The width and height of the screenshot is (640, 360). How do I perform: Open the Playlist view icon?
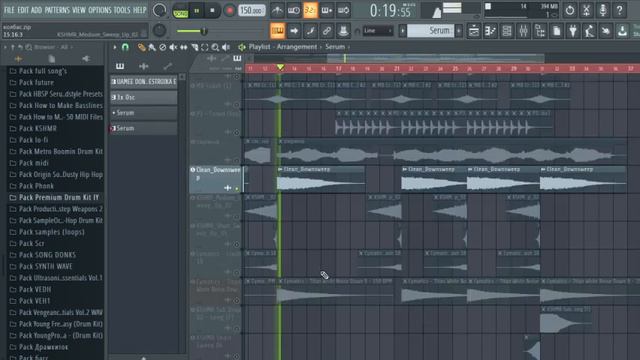coord(473,31)
